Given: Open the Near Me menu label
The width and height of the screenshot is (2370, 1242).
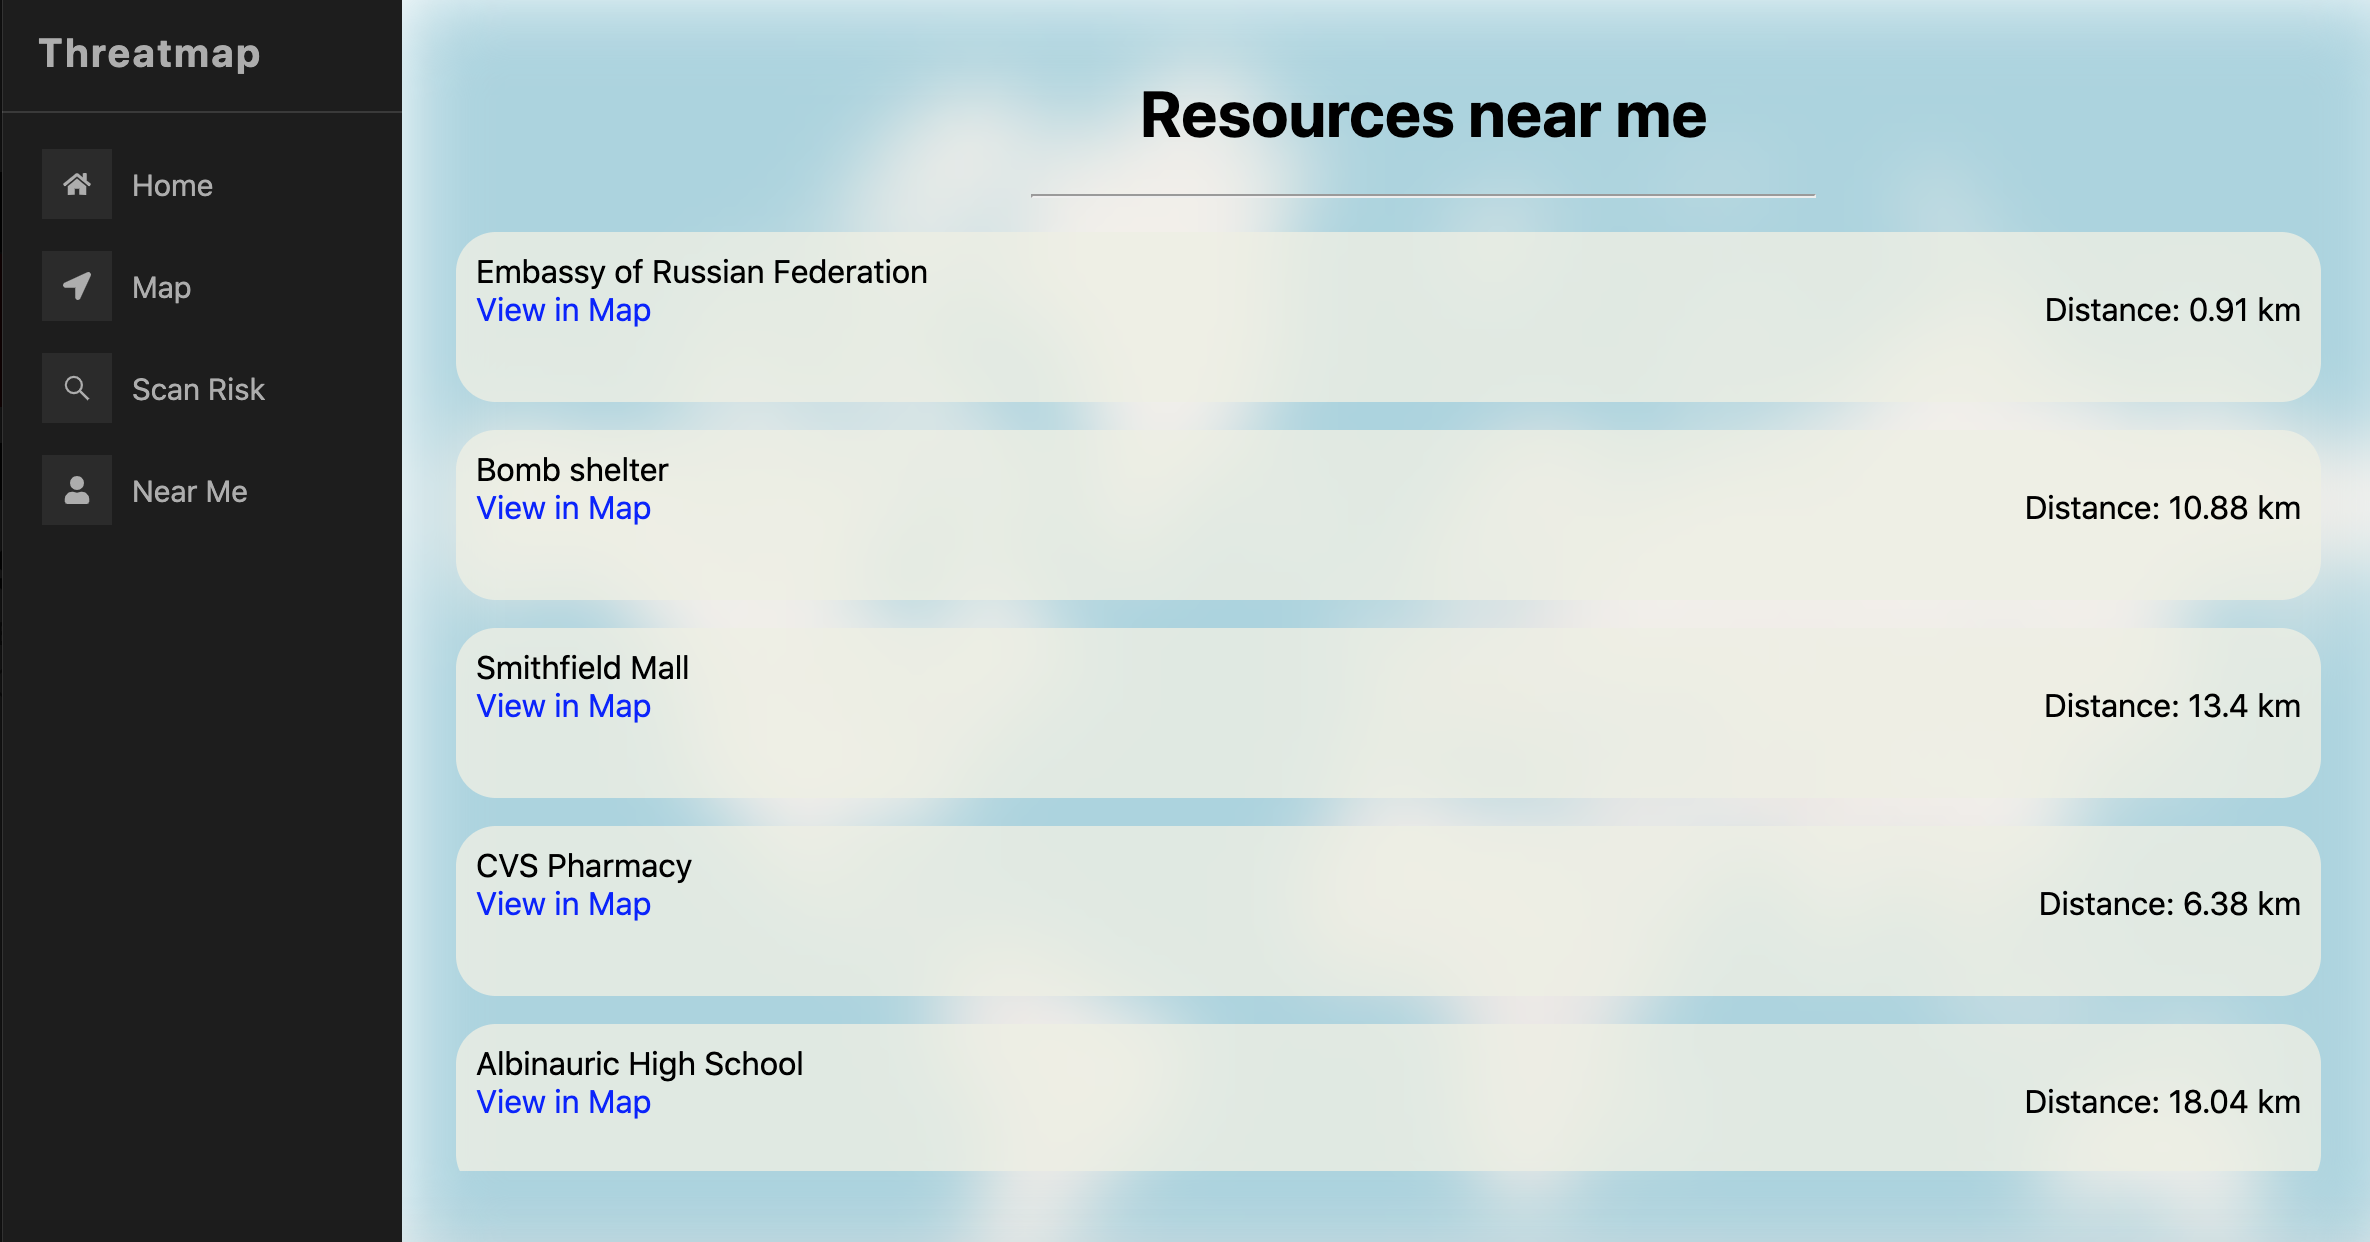Looking at the screenshot, I should point(189,492).
